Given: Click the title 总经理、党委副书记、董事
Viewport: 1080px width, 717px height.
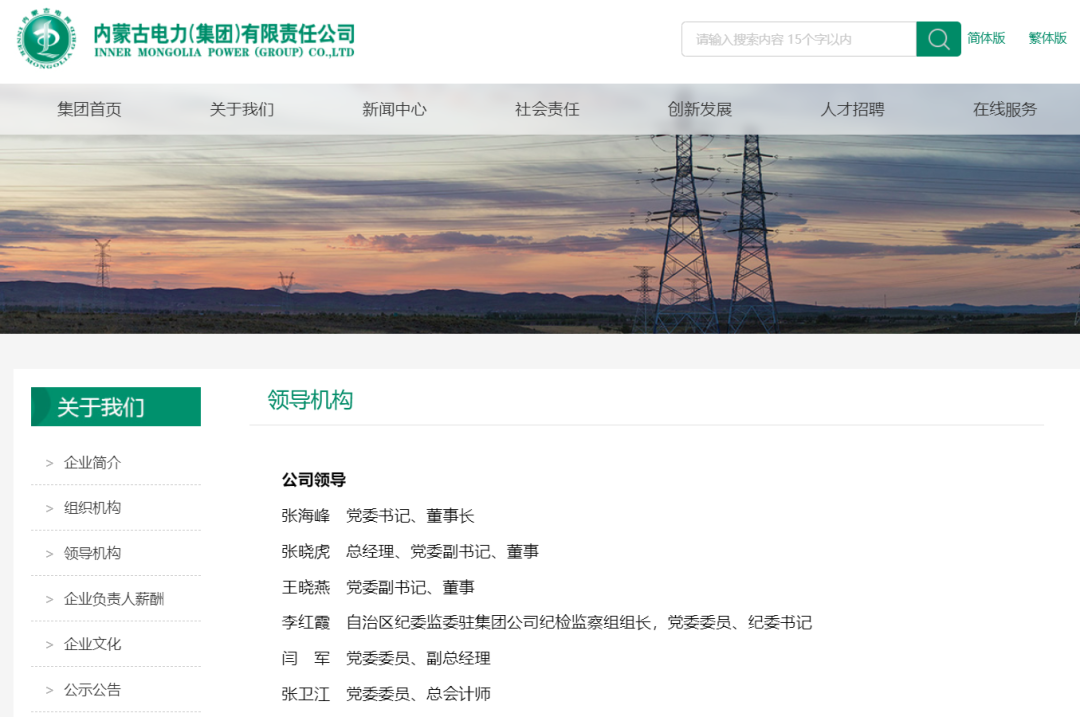Looking at the screenshot, I should tap(442, 552).
